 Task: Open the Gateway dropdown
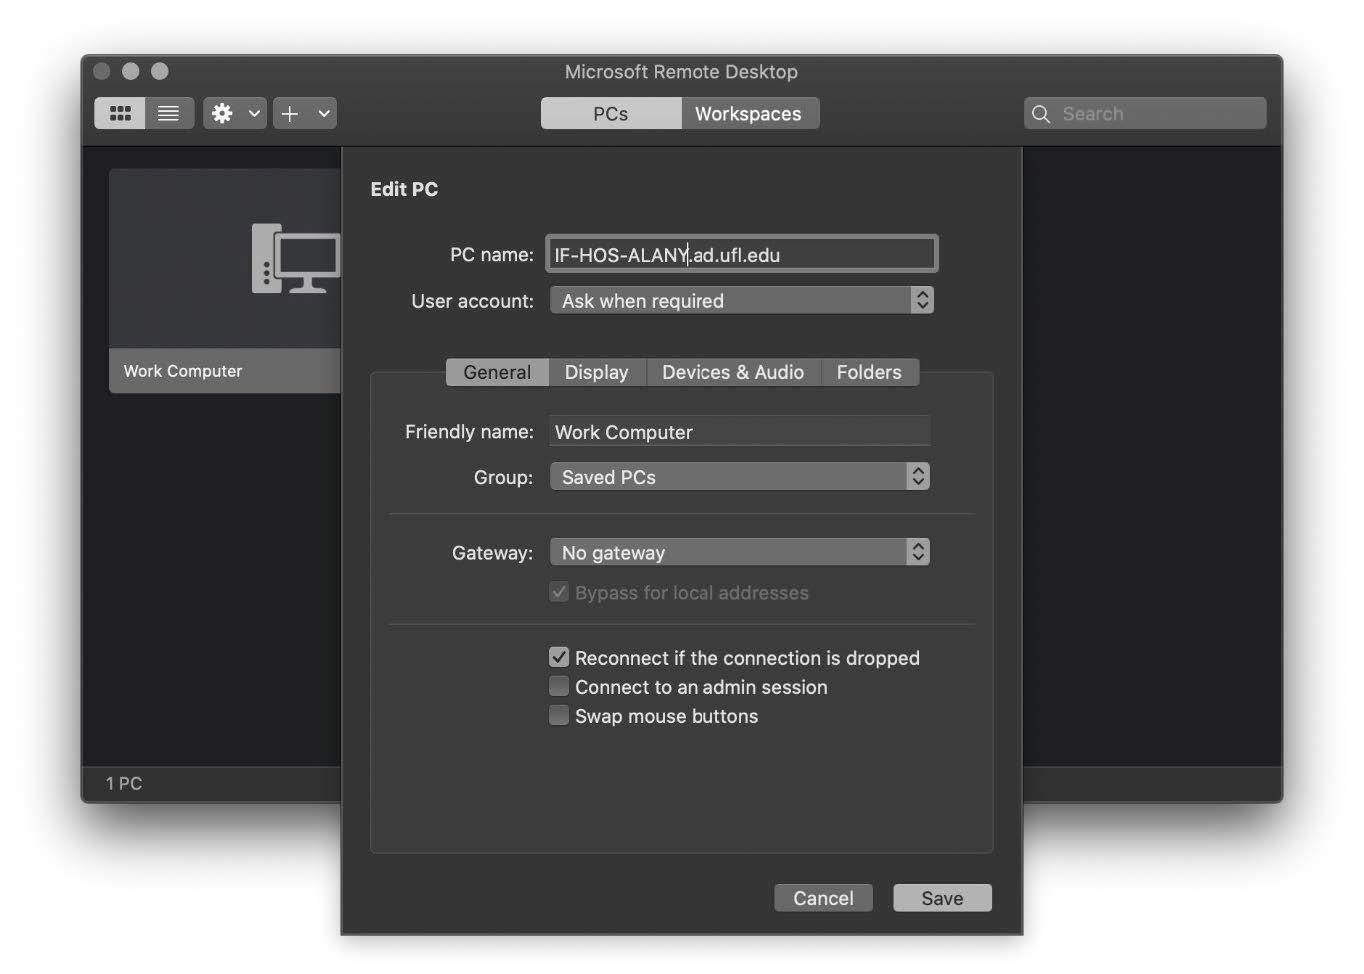(740, 552)
